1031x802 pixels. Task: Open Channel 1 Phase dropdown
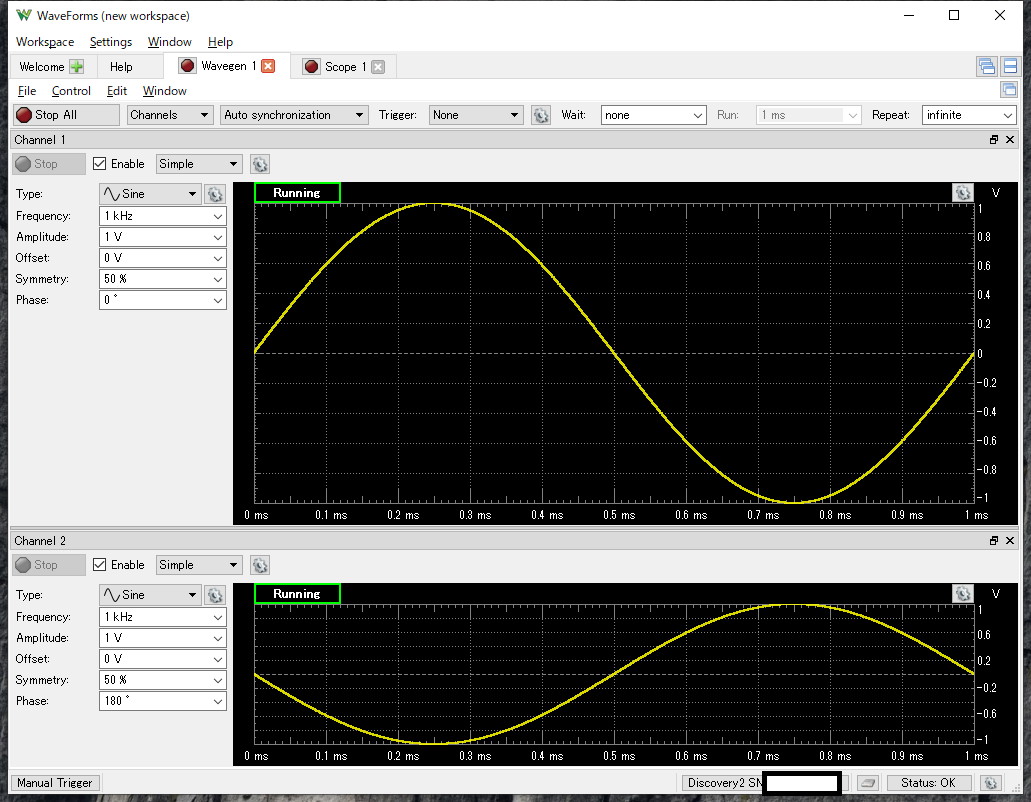[x=162, y=300]
